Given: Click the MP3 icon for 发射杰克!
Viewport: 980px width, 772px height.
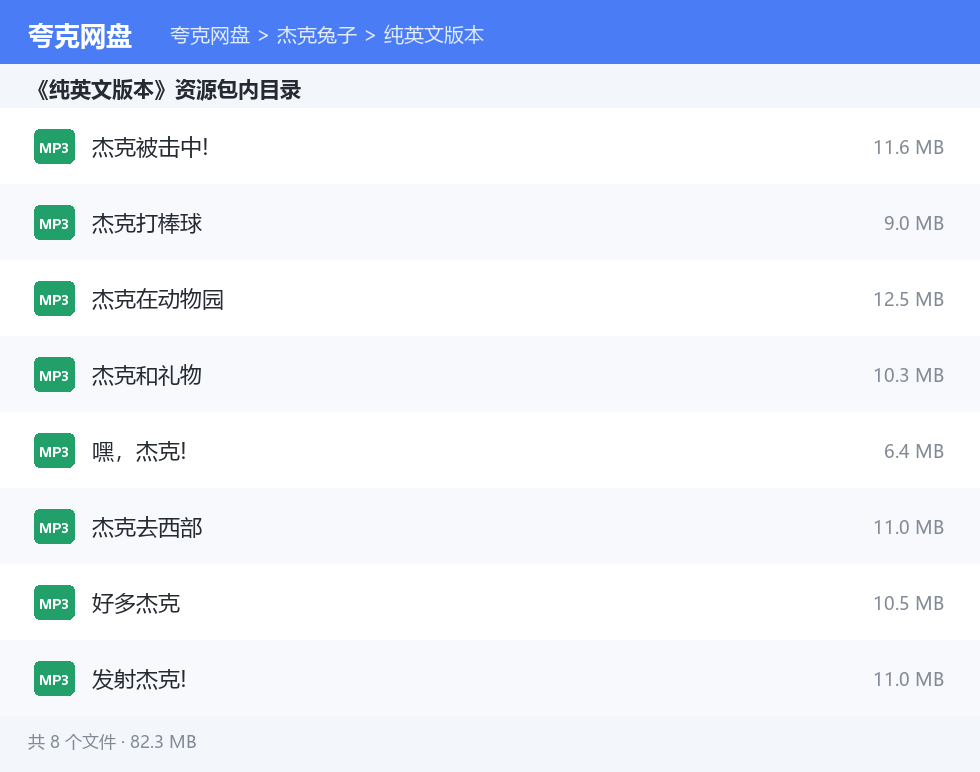Looking at the screenshot, I should click(54, 679).
